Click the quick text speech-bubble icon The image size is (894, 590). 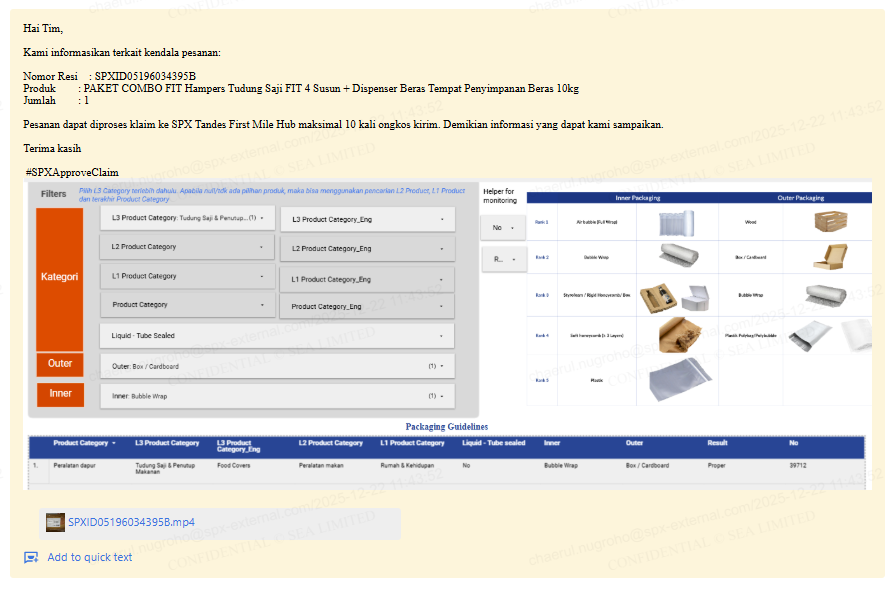(x=31, y=558)
